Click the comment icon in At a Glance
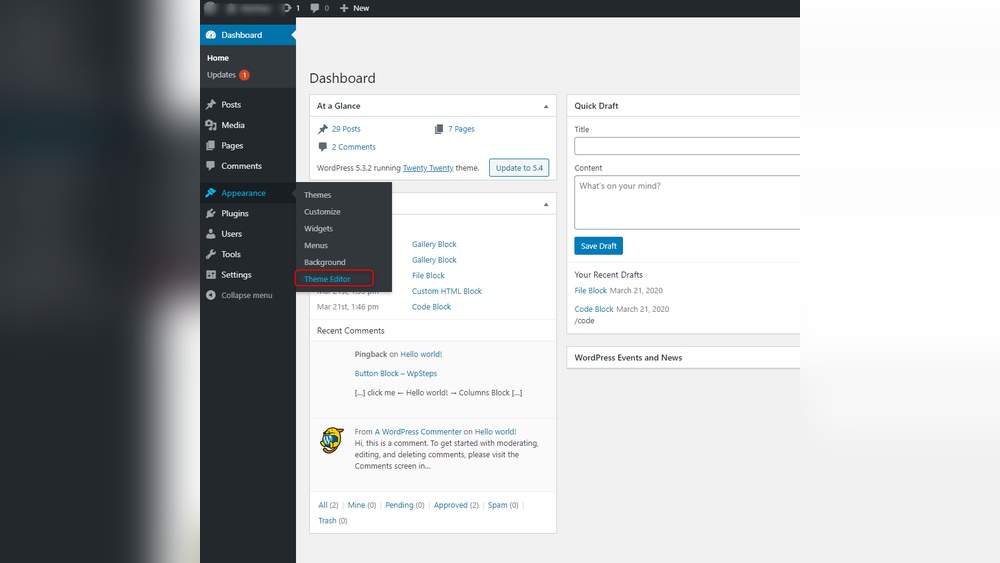Image resolution: width=1000 pixels, height=563 pixels. pos(323,147)
